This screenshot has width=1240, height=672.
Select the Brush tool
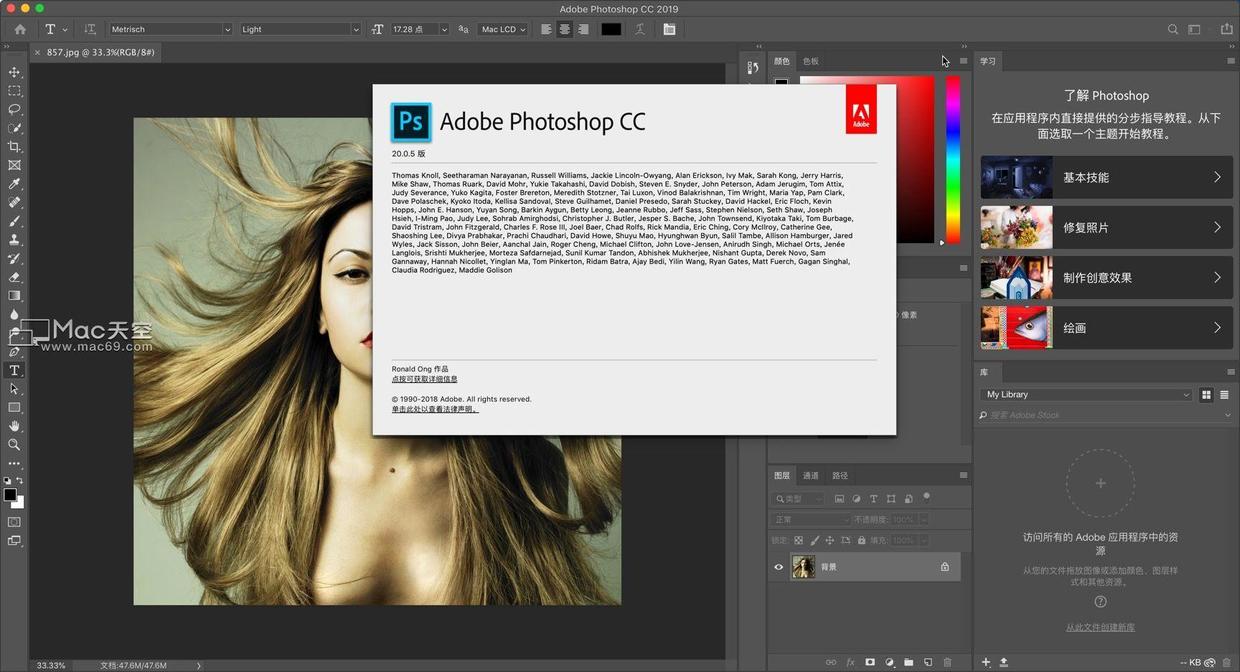click(x=14, y=221)
